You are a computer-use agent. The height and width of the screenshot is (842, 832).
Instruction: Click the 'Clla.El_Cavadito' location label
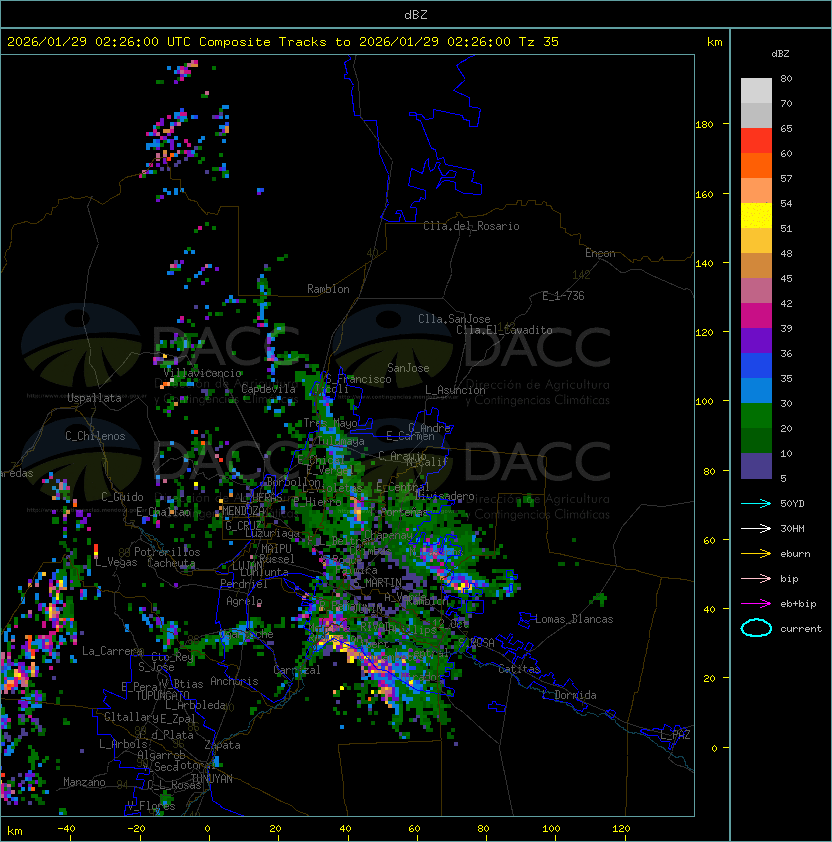tap(504, 330)
